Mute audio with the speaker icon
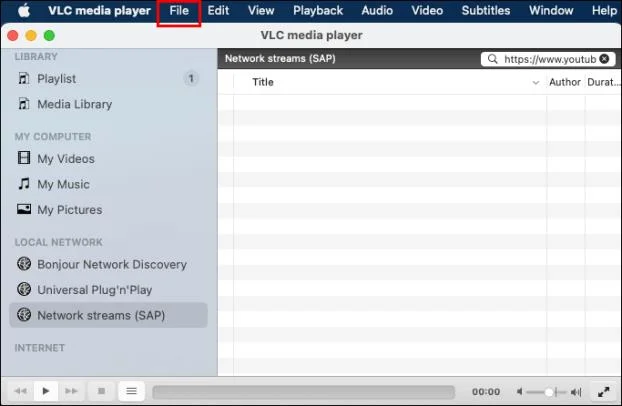 [519, 392]
